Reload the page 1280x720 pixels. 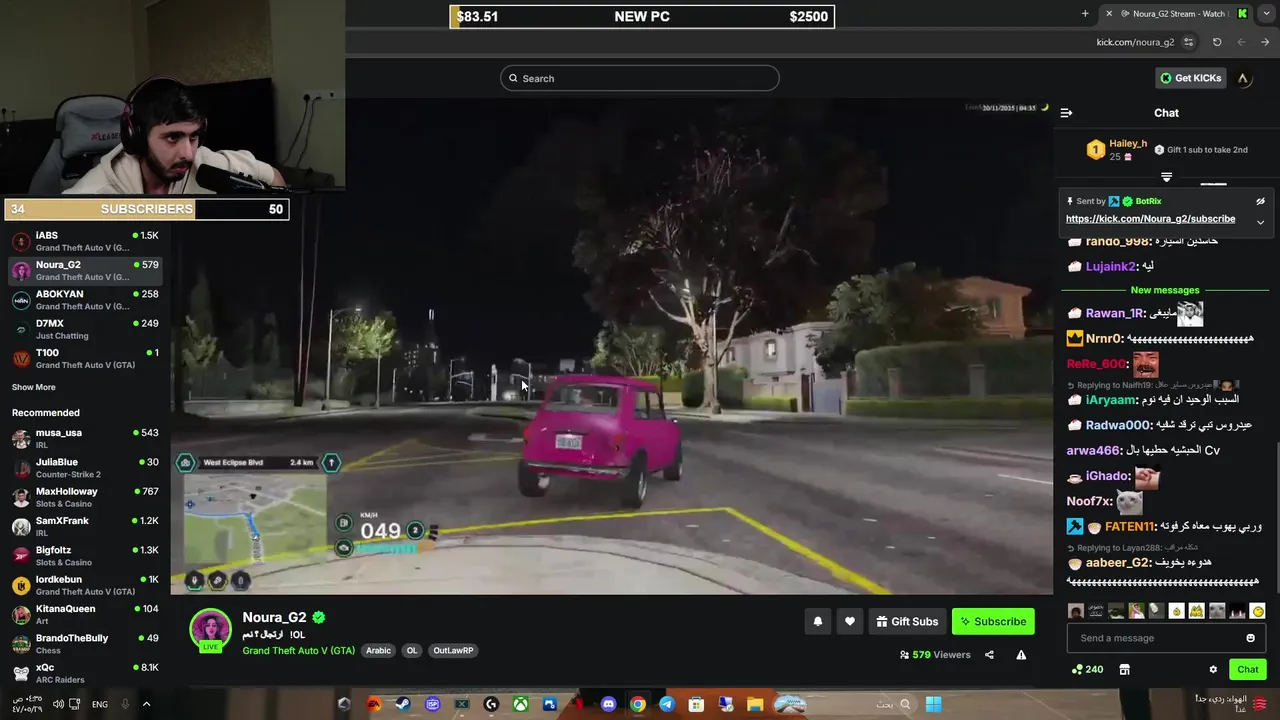pyautogui.click(x=1217, y=42)
